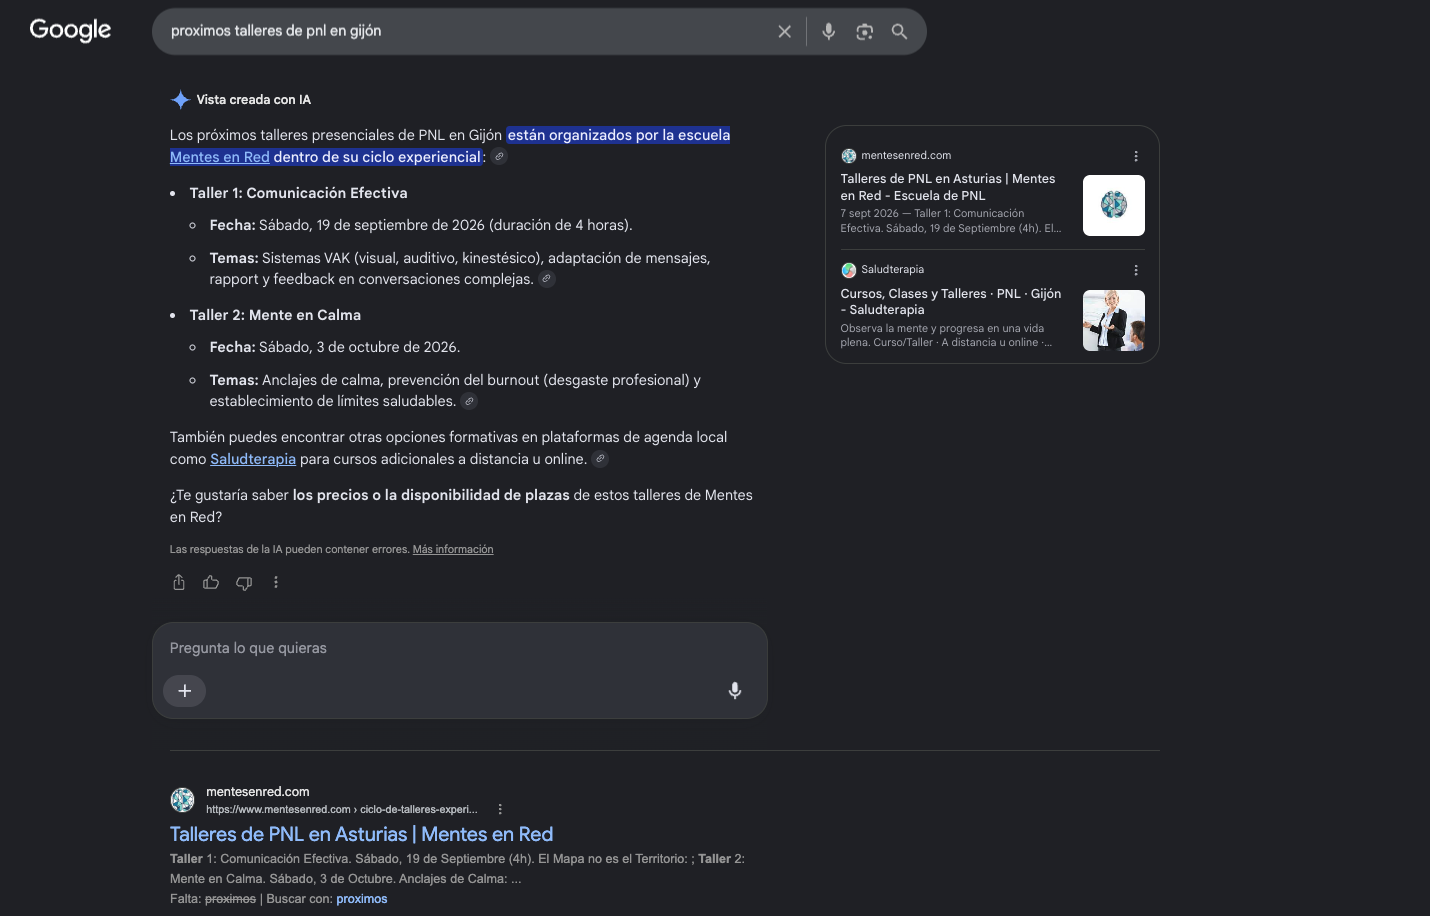
Task: Open Google Lens image search
Action: point(865,32)
